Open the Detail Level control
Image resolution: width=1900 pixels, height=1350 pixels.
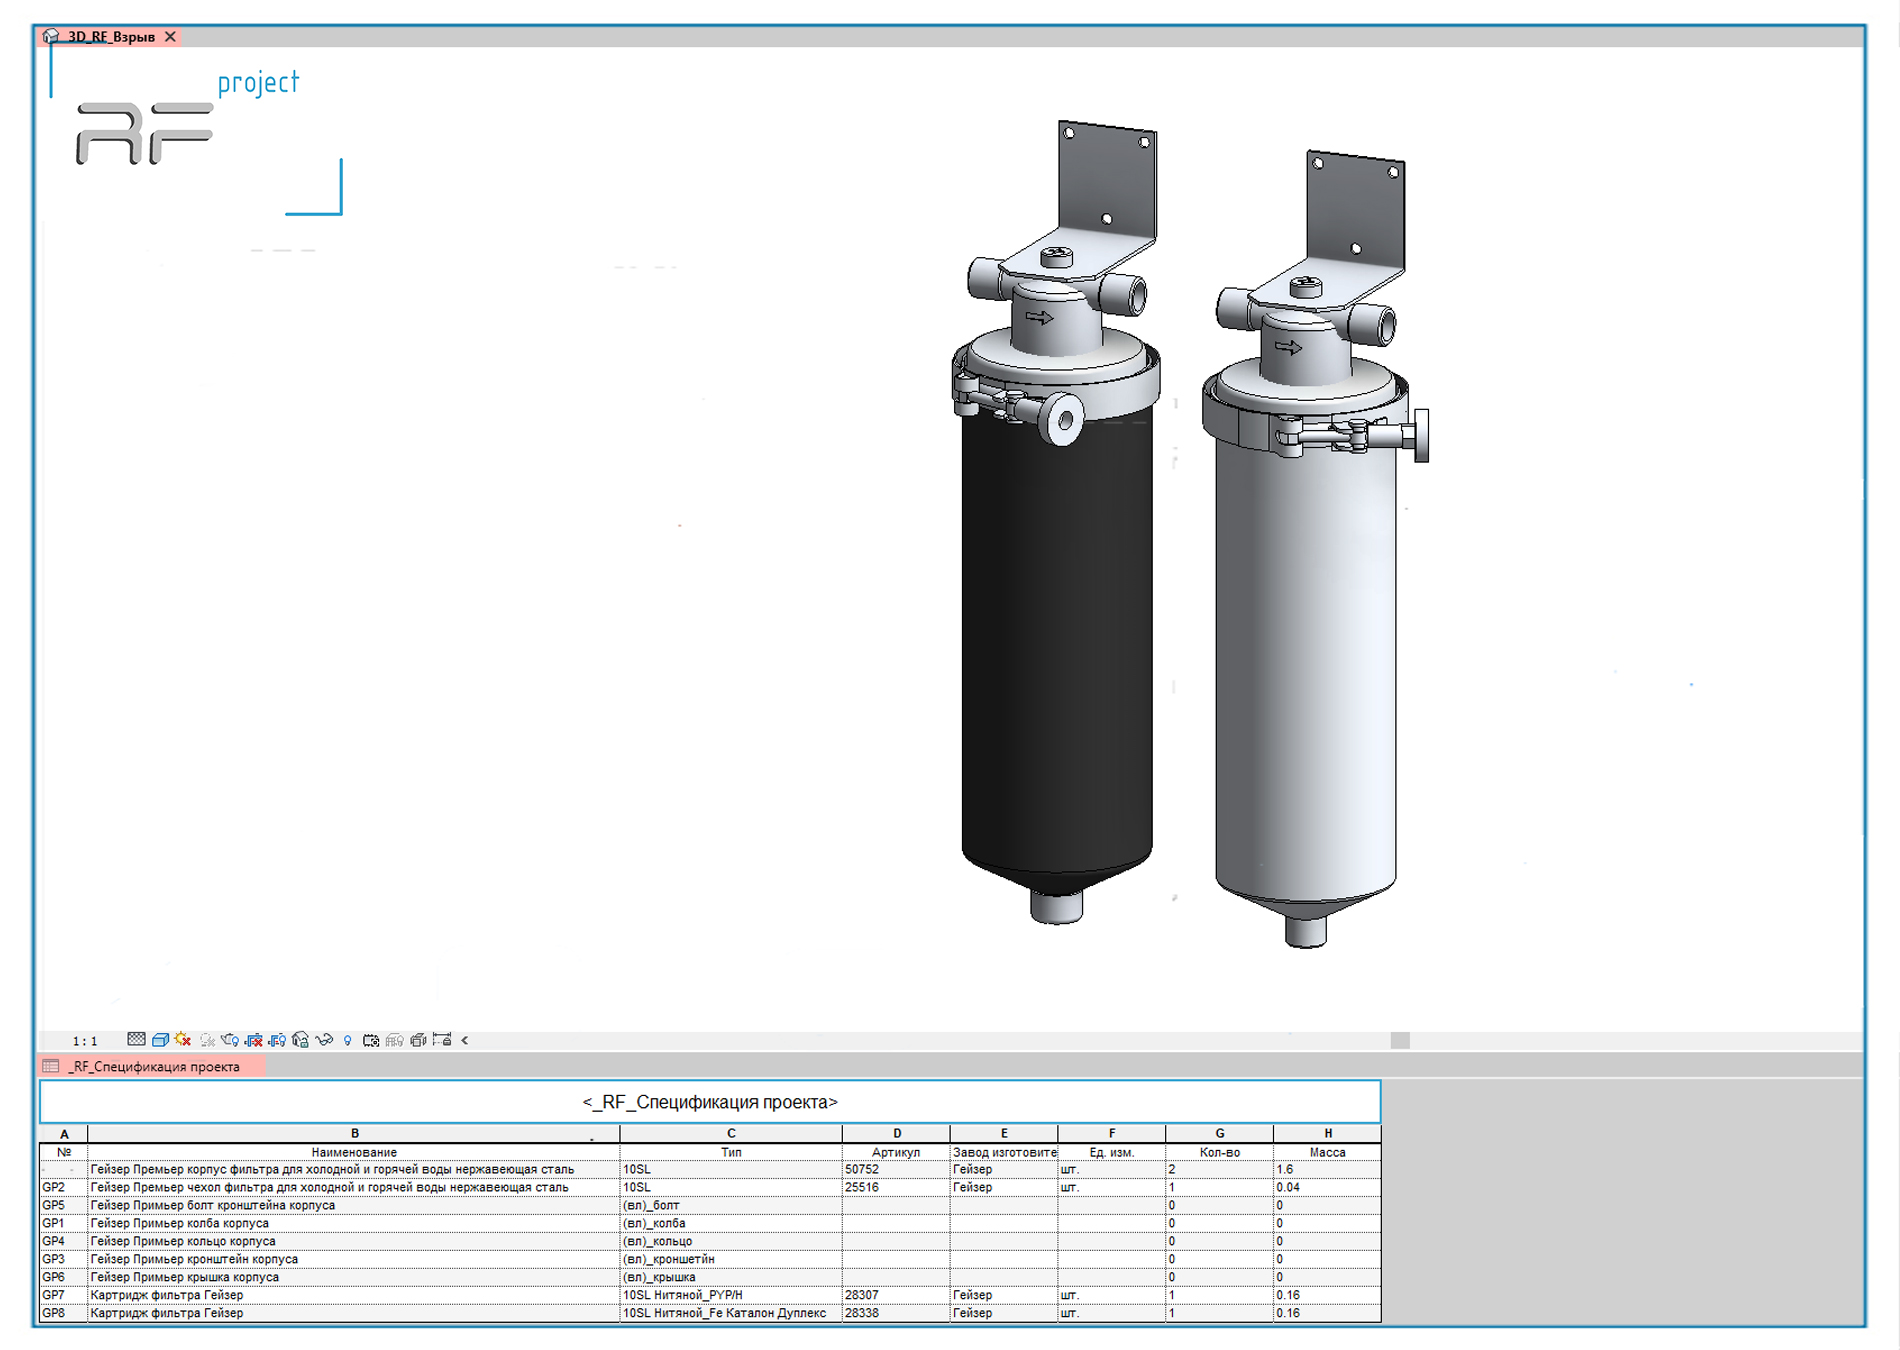[x=136, y=1040]
